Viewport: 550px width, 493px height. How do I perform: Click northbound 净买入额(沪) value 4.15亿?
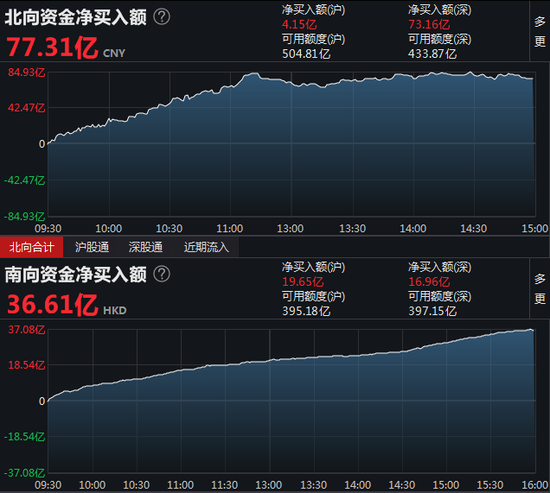[x=299, y=25]
